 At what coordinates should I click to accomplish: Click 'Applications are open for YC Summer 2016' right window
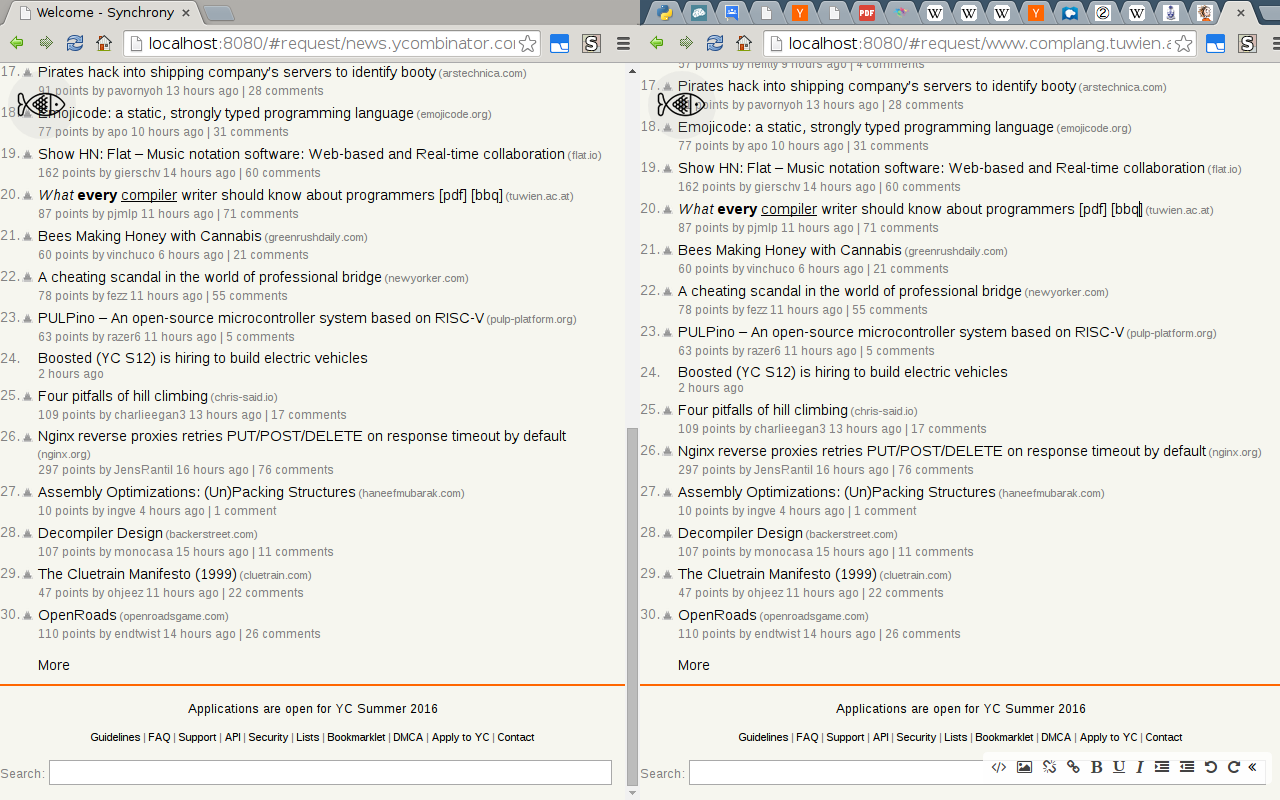pyautogui.click(x=961, y=709)
